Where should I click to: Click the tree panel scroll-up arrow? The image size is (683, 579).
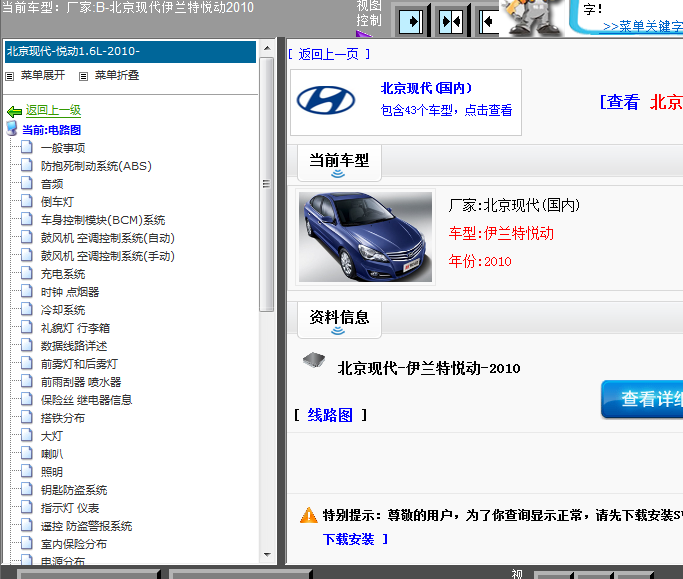coord(267,48)
